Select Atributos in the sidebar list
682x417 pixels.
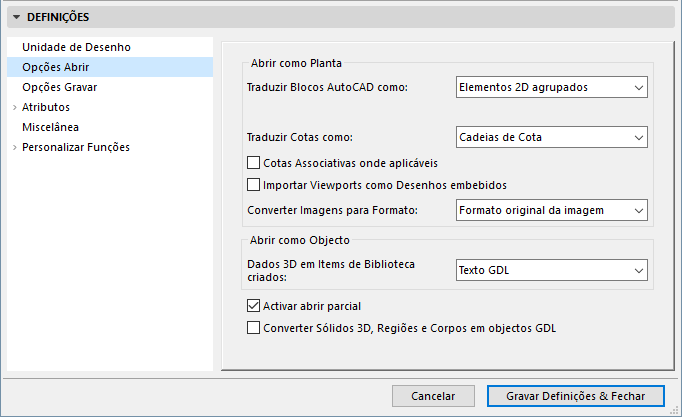(x=46, y=107)
